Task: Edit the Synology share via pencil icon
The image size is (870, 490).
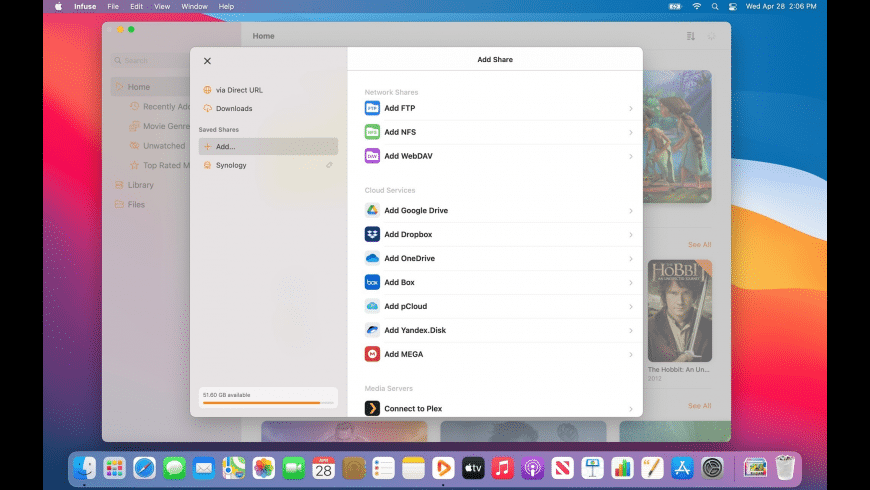Action: pyautogui.click(x=329, y=165)
